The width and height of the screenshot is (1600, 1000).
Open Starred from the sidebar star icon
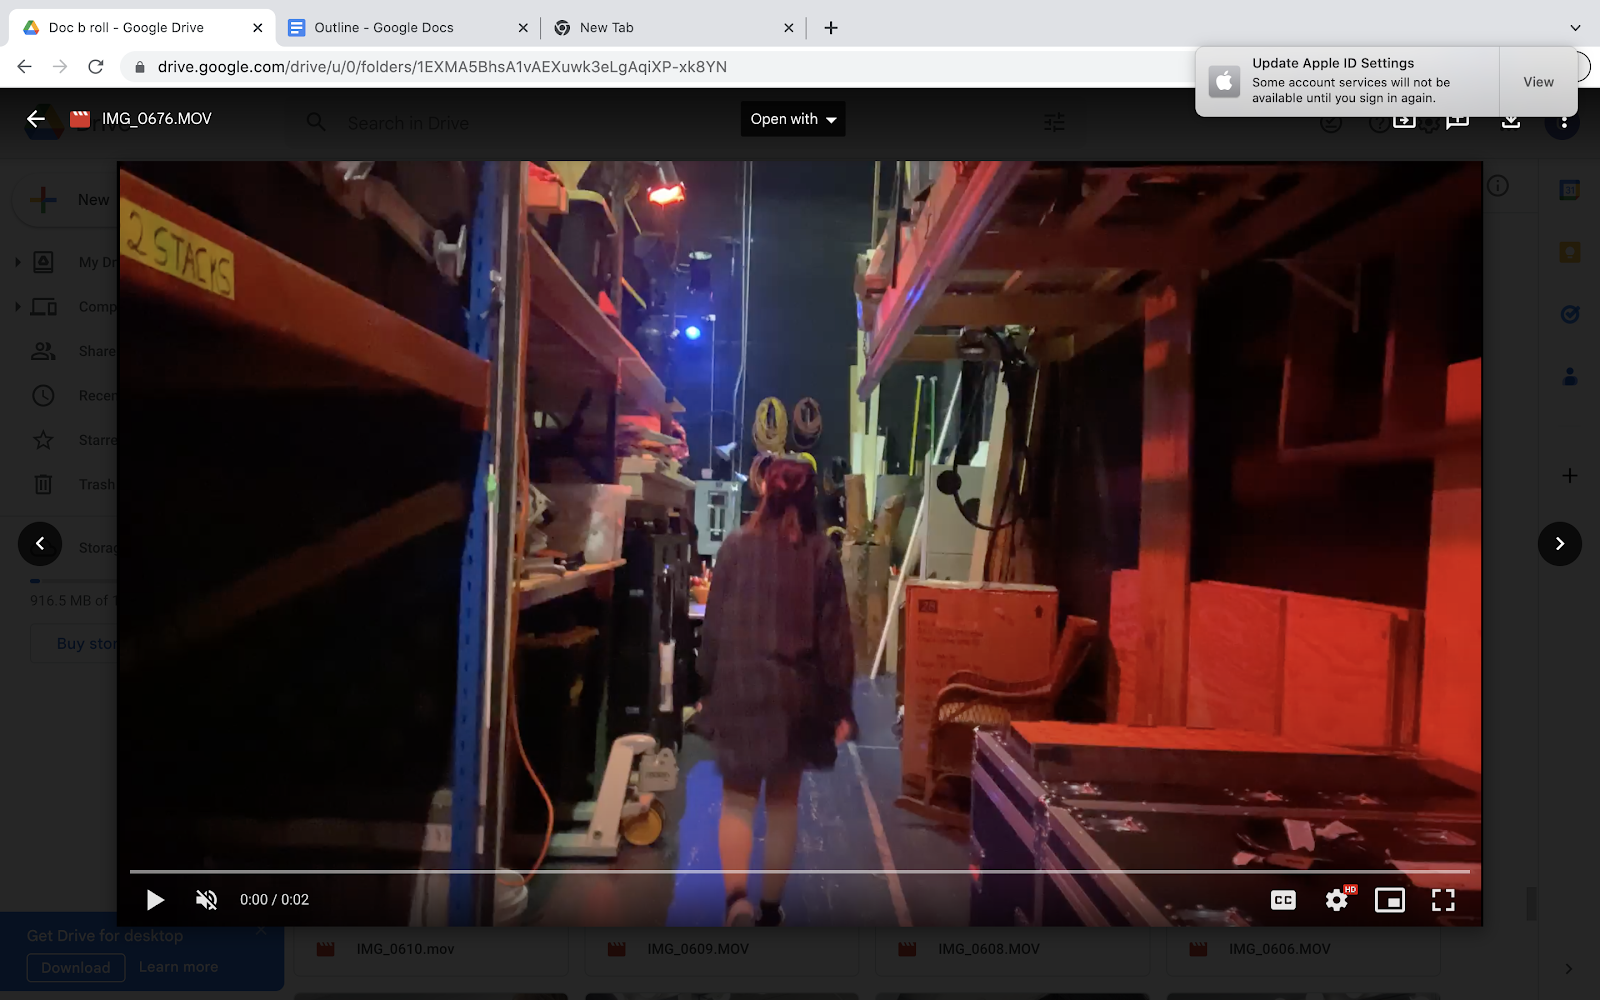tap(43, 440)
